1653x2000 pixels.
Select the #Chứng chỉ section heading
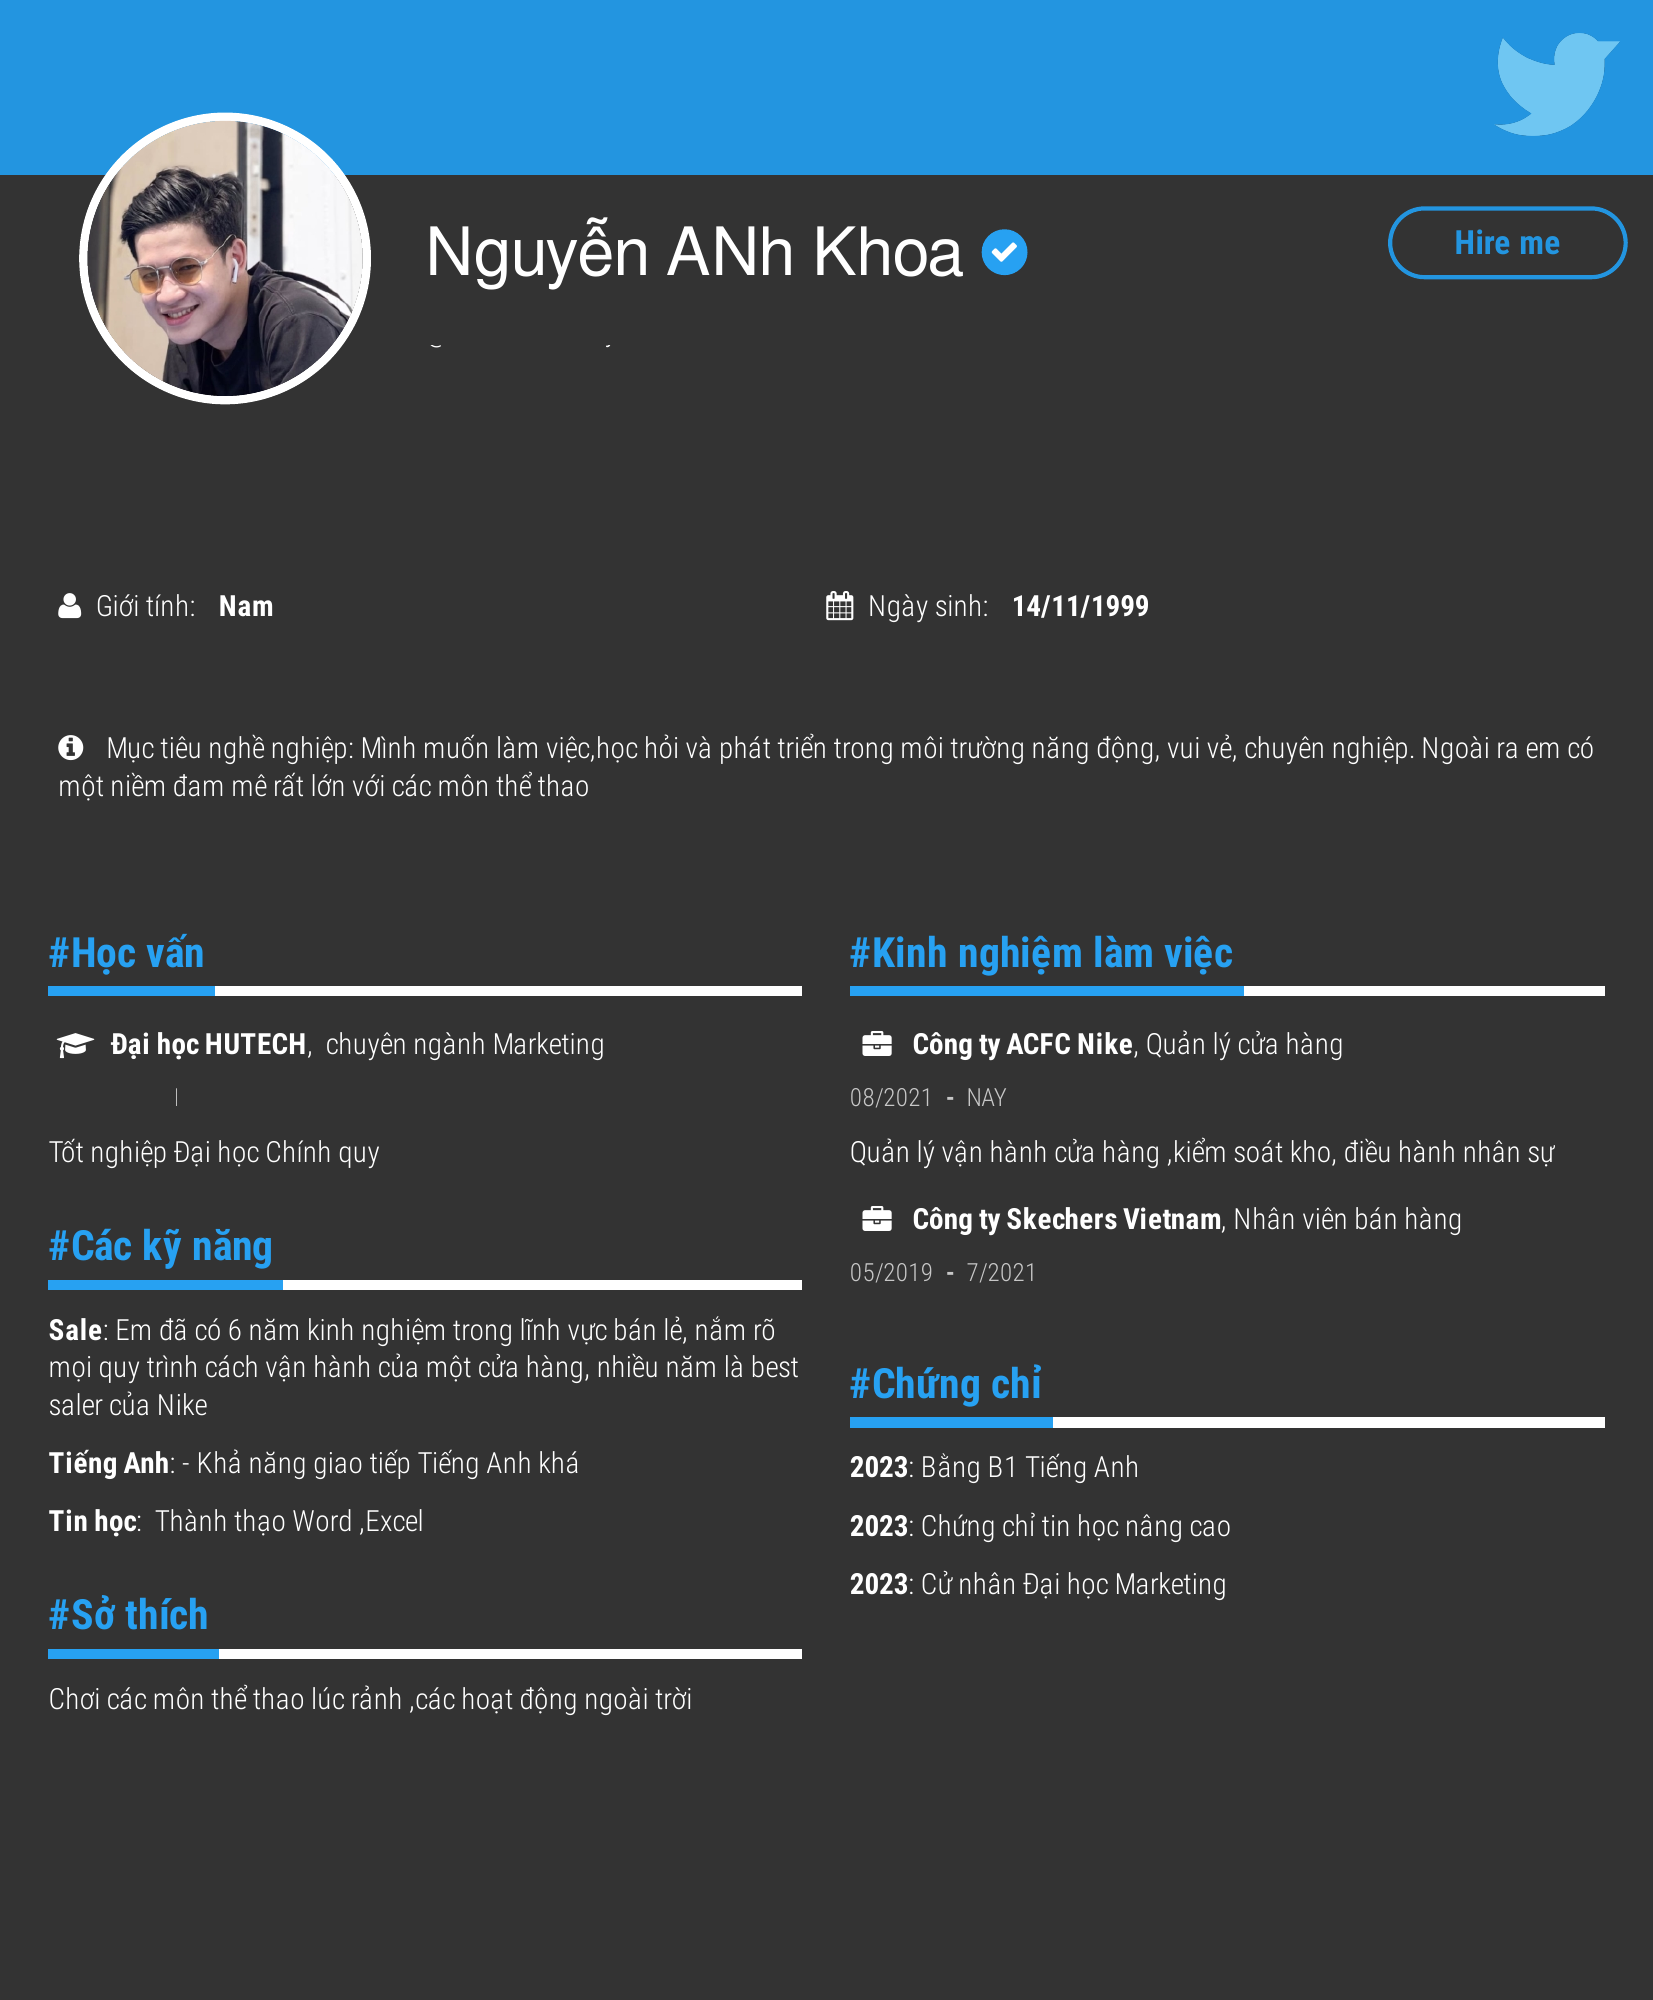[945, 1384]
